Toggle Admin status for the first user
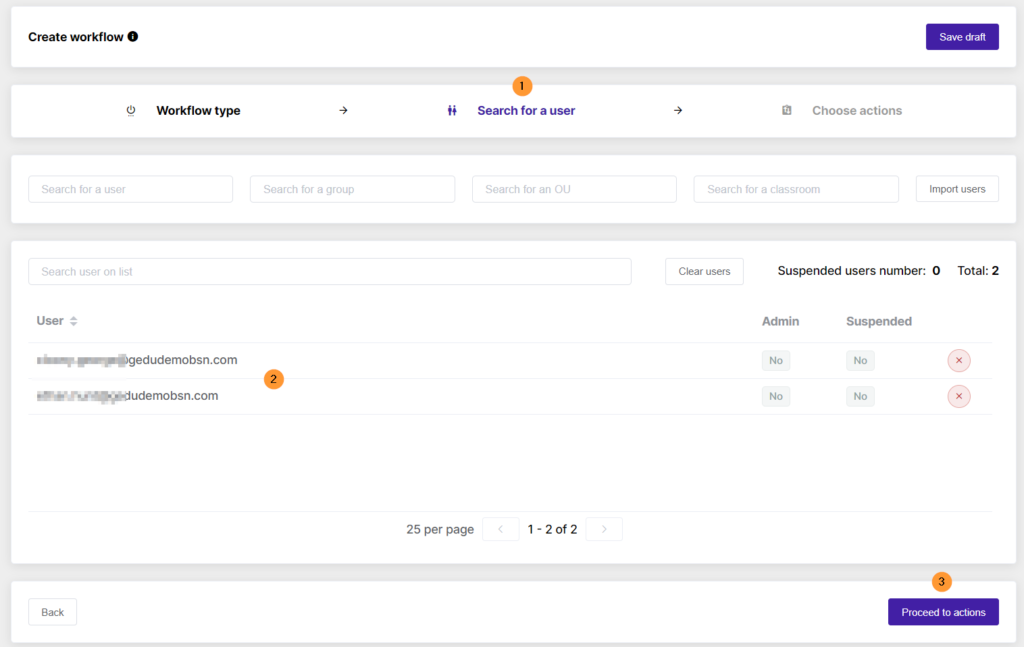The image size is (1024, 647). 776,360
